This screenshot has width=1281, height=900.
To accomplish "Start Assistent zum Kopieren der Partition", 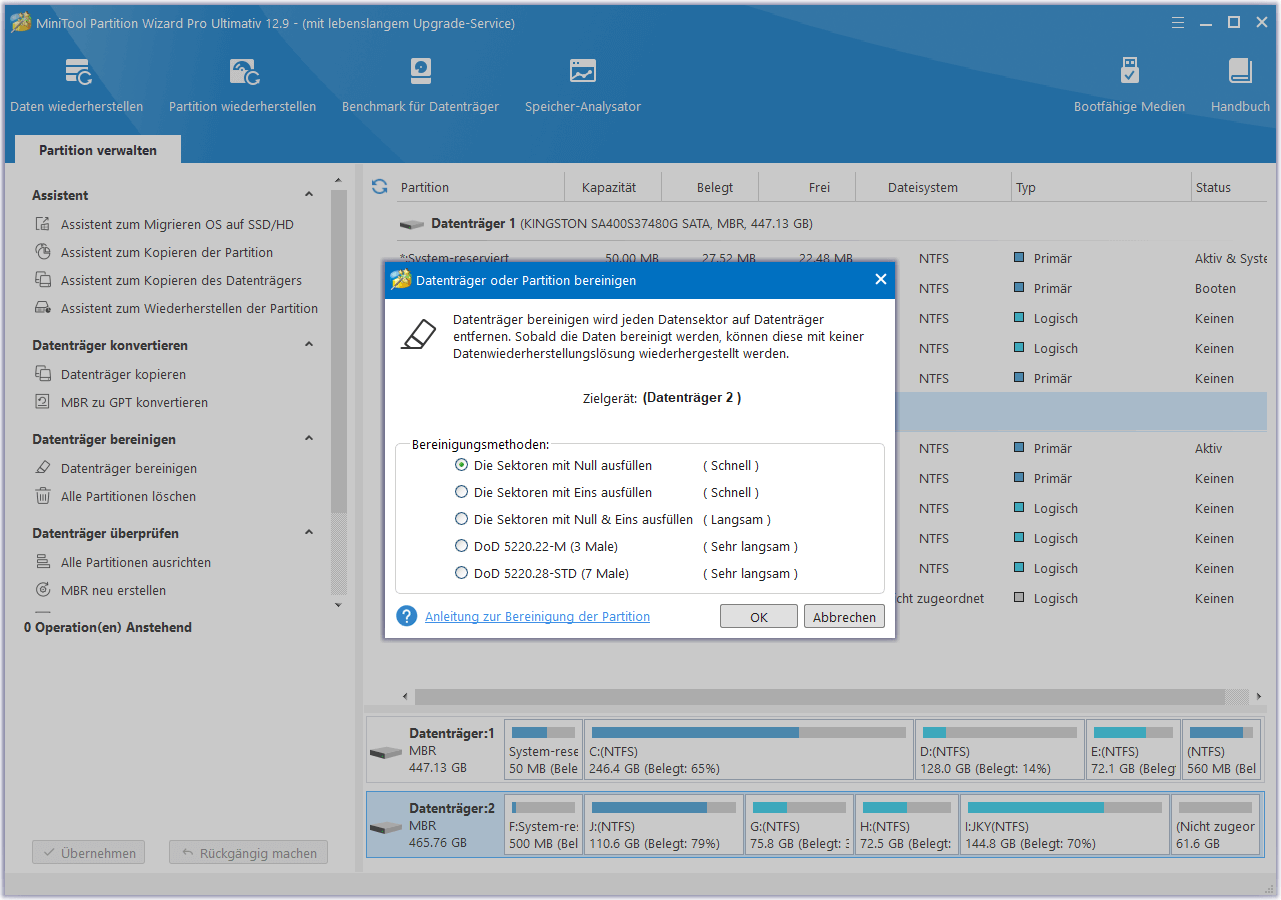I will tap(154, 253).
